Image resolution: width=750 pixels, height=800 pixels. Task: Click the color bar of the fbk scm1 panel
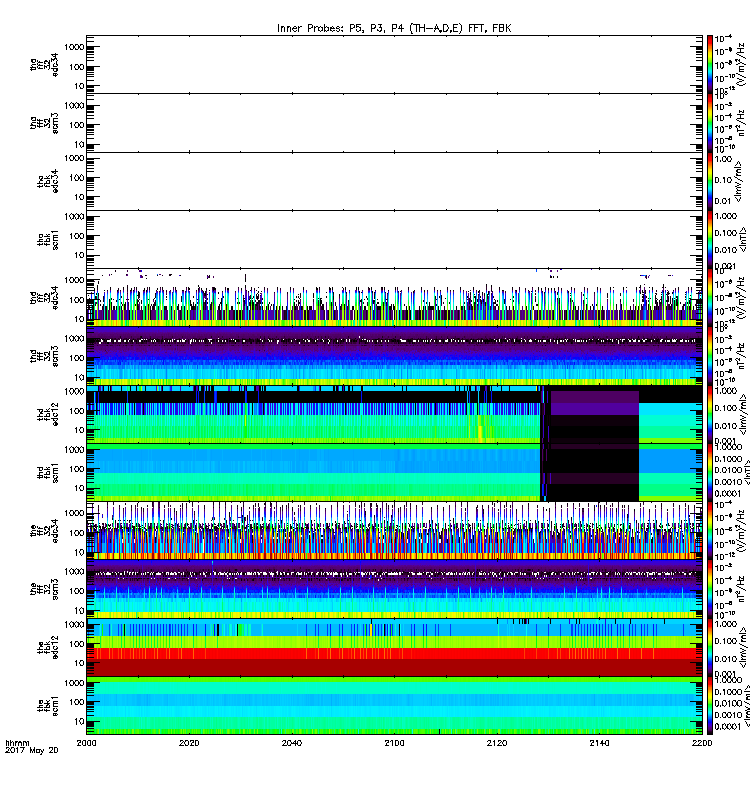click(710, 706)
